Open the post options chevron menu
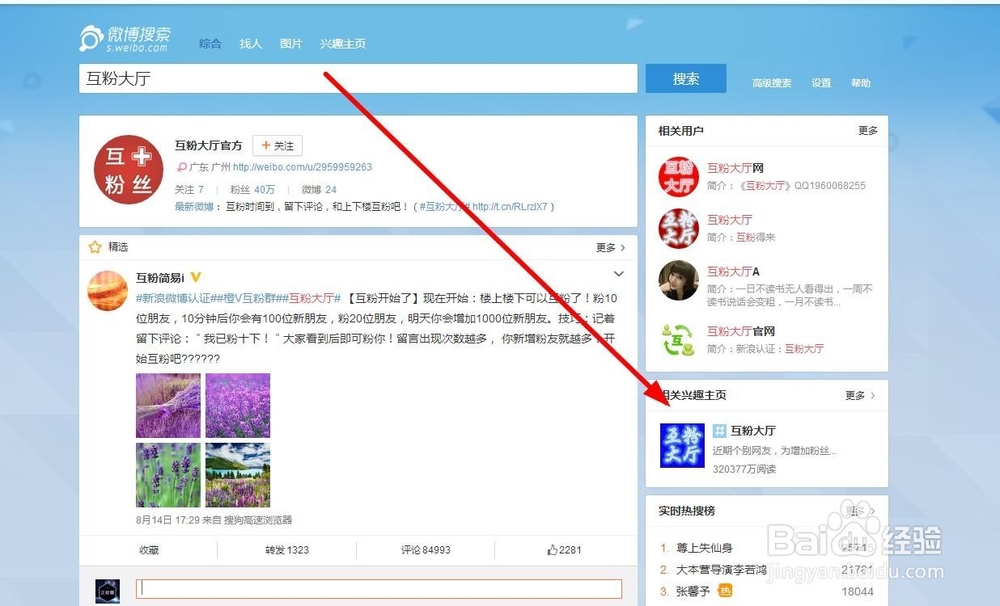Viewport: 1000px width, 606px height. tap(619, 274)
